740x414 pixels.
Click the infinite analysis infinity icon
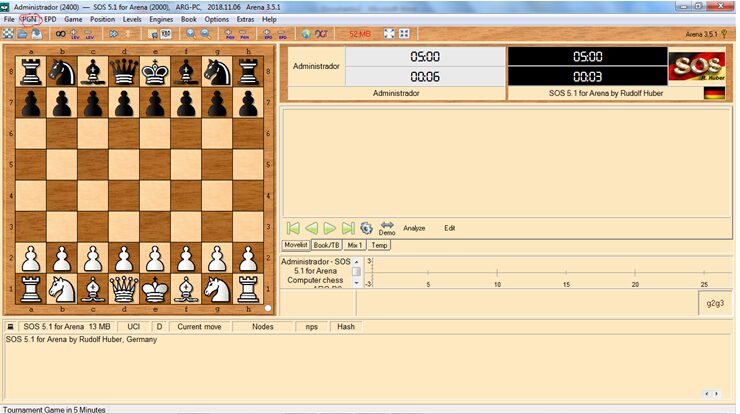pos(60,34)
